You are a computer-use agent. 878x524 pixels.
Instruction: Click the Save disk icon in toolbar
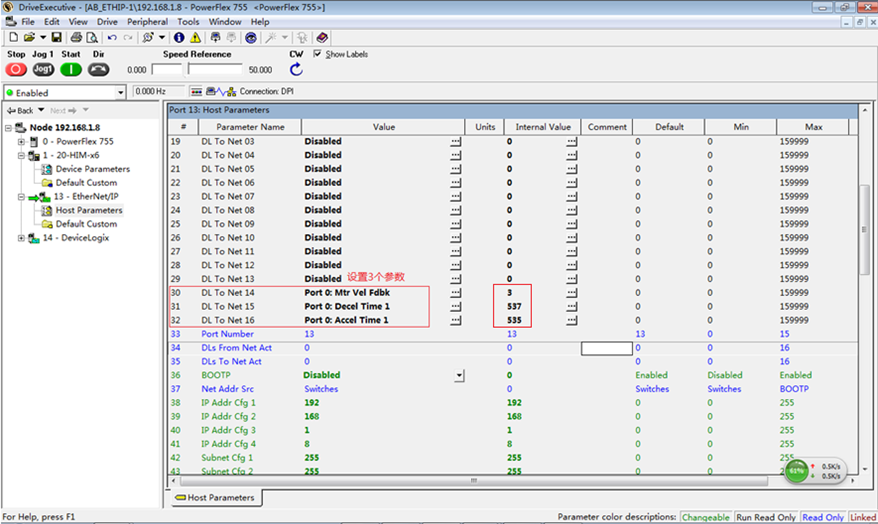[x=57, y=37]
